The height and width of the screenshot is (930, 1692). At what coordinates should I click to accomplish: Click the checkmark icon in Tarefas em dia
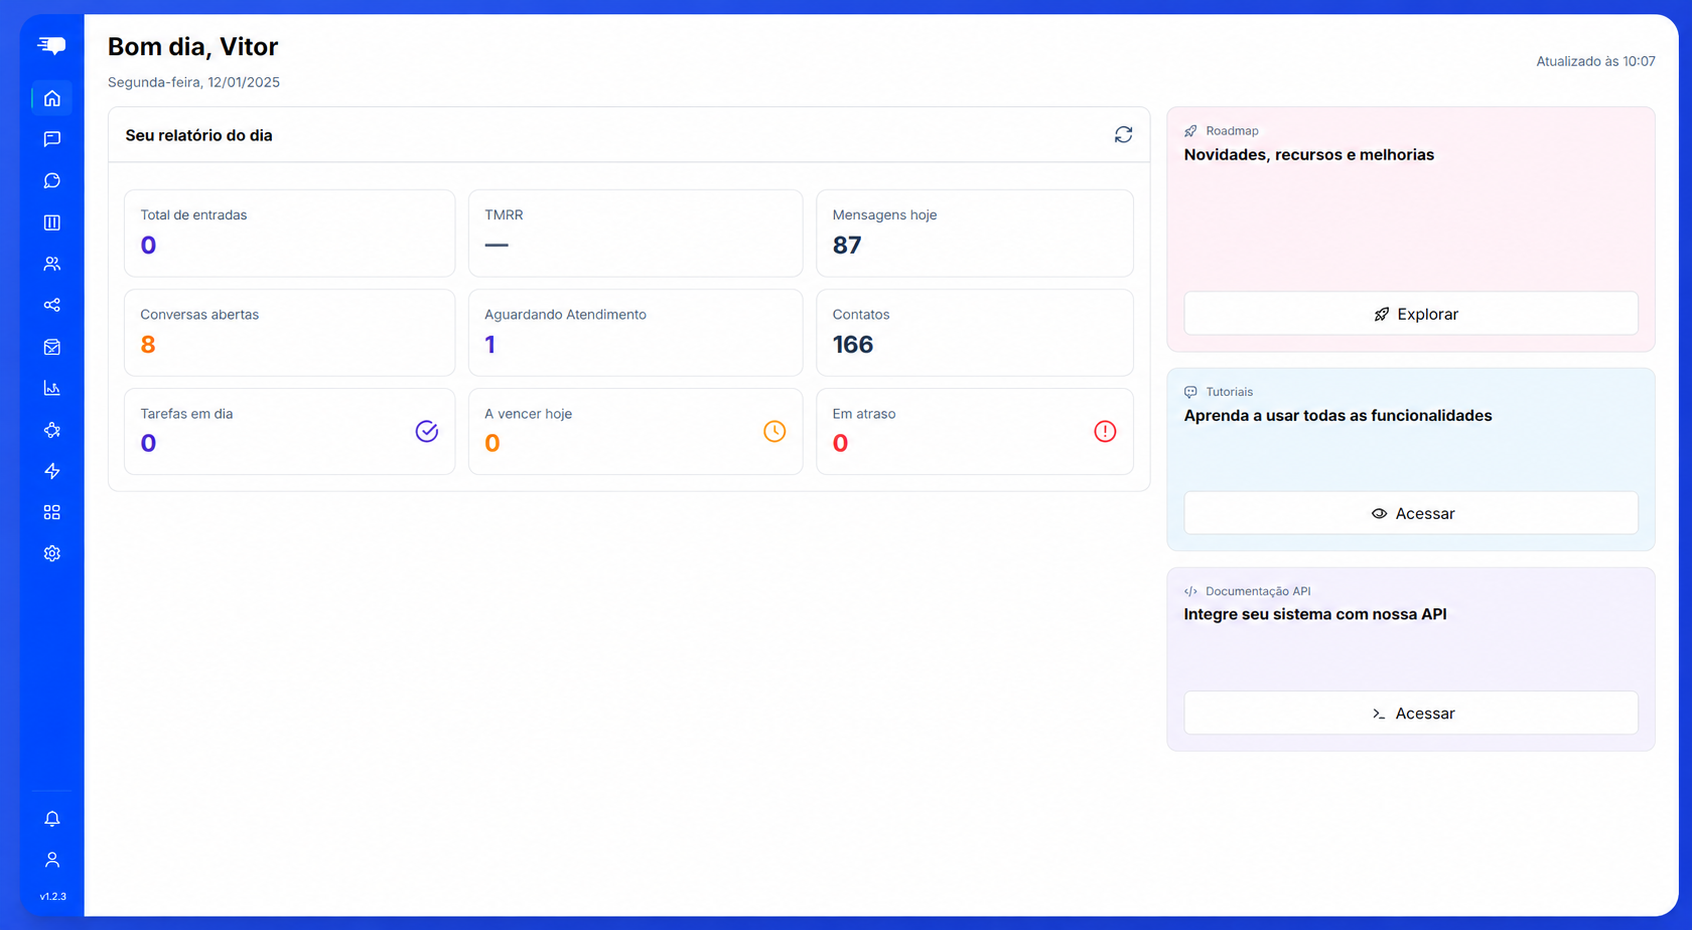point(427,431)
